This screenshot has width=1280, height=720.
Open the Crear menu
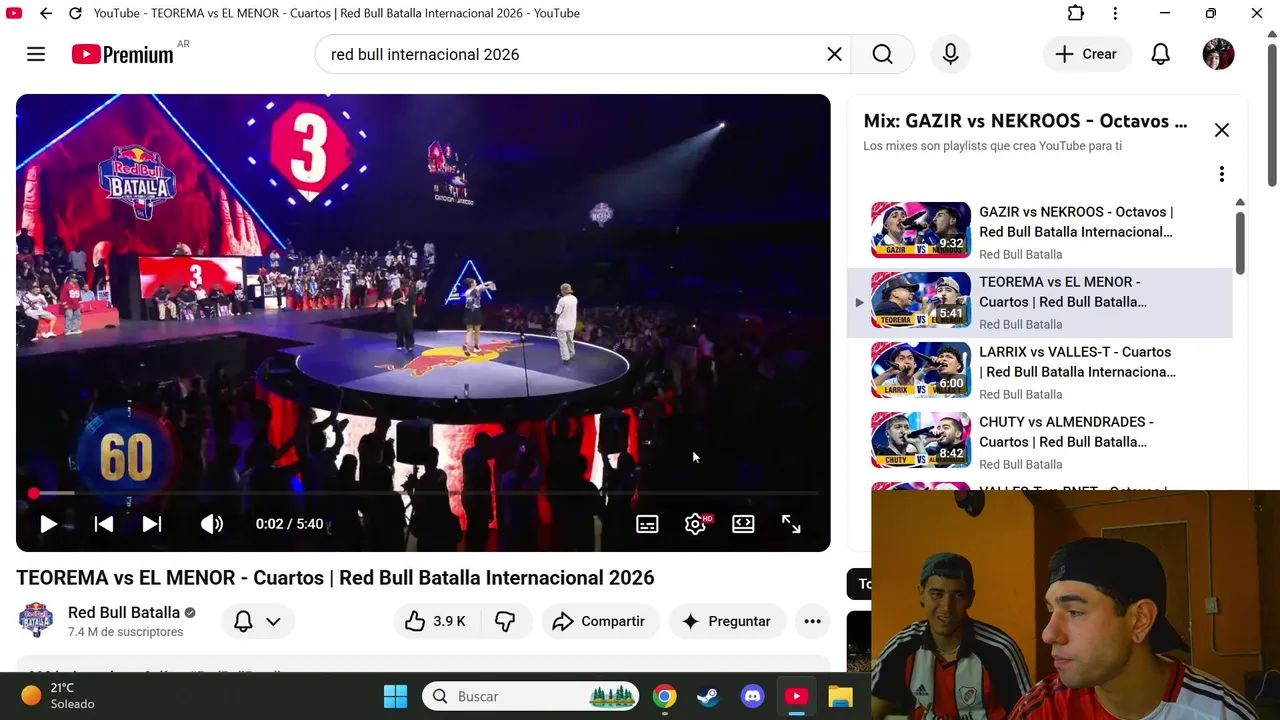click(1087, 54)
